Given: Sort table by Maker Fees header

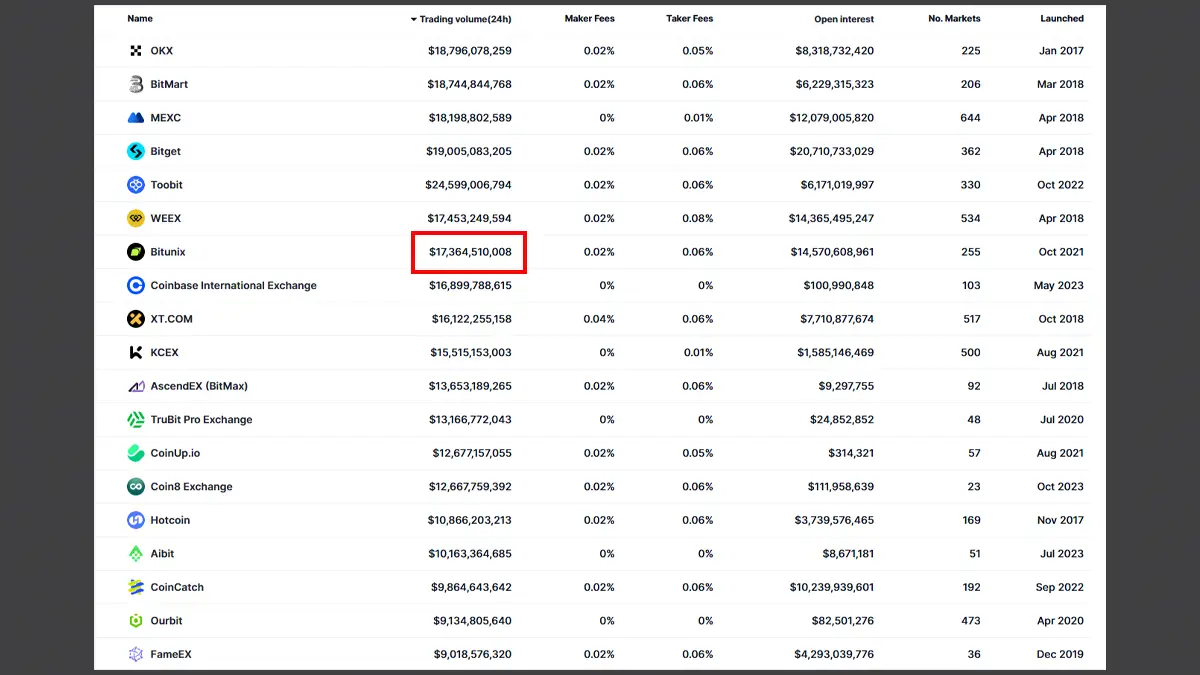Looking at the screenshot, I should [x=590, y=19].
